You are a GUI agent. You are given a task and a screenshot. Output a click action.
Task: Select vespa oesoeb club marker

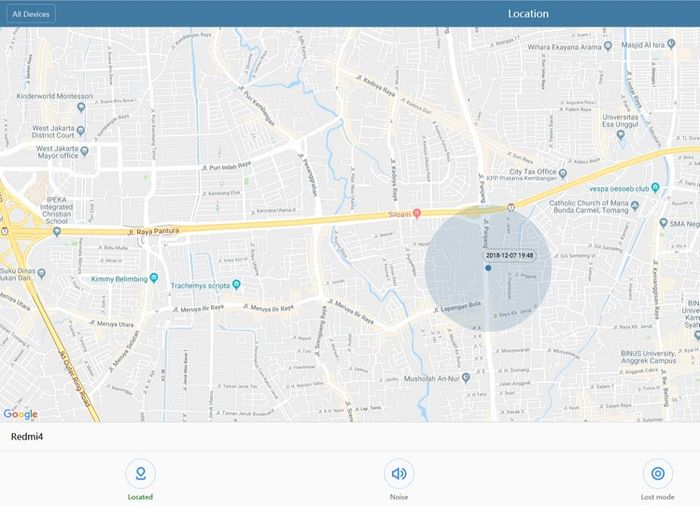[x=655, y=188]
